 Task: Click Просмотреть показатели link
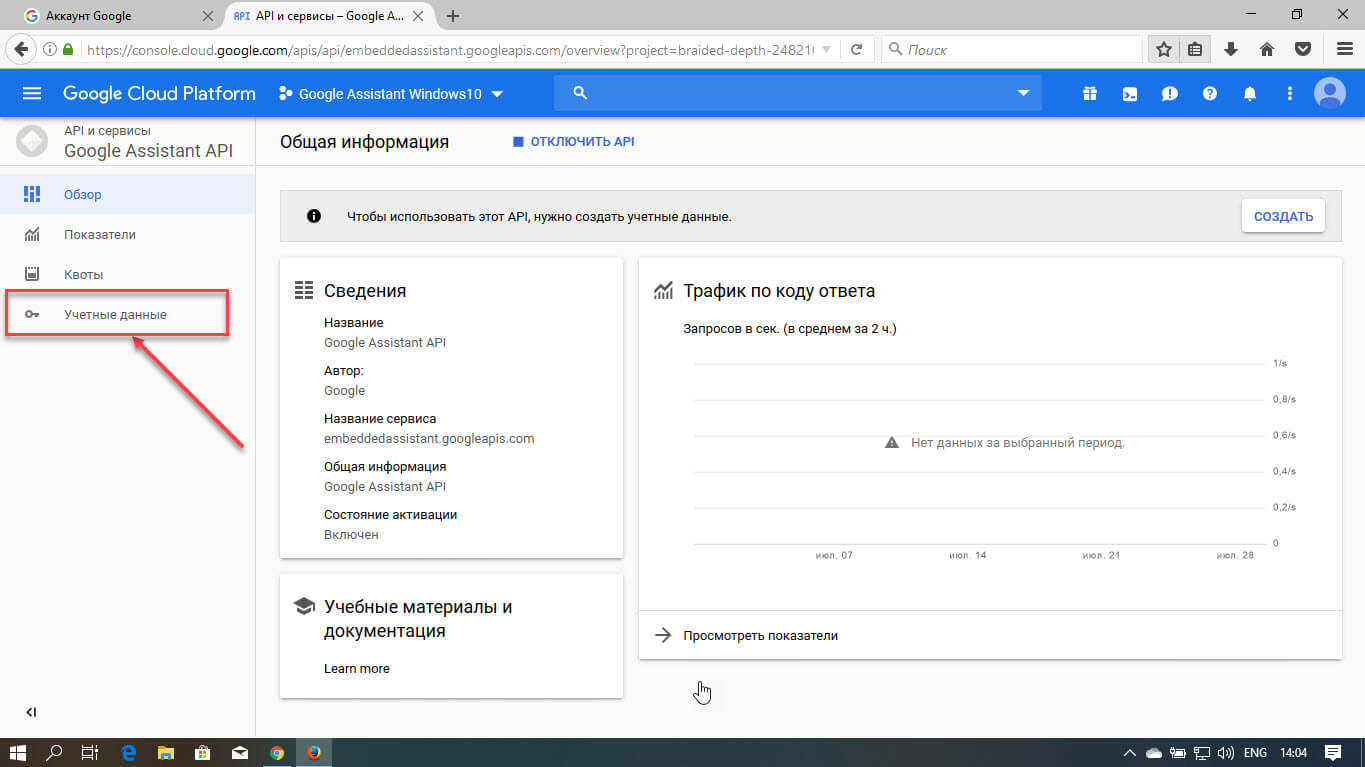coord(760,635)
